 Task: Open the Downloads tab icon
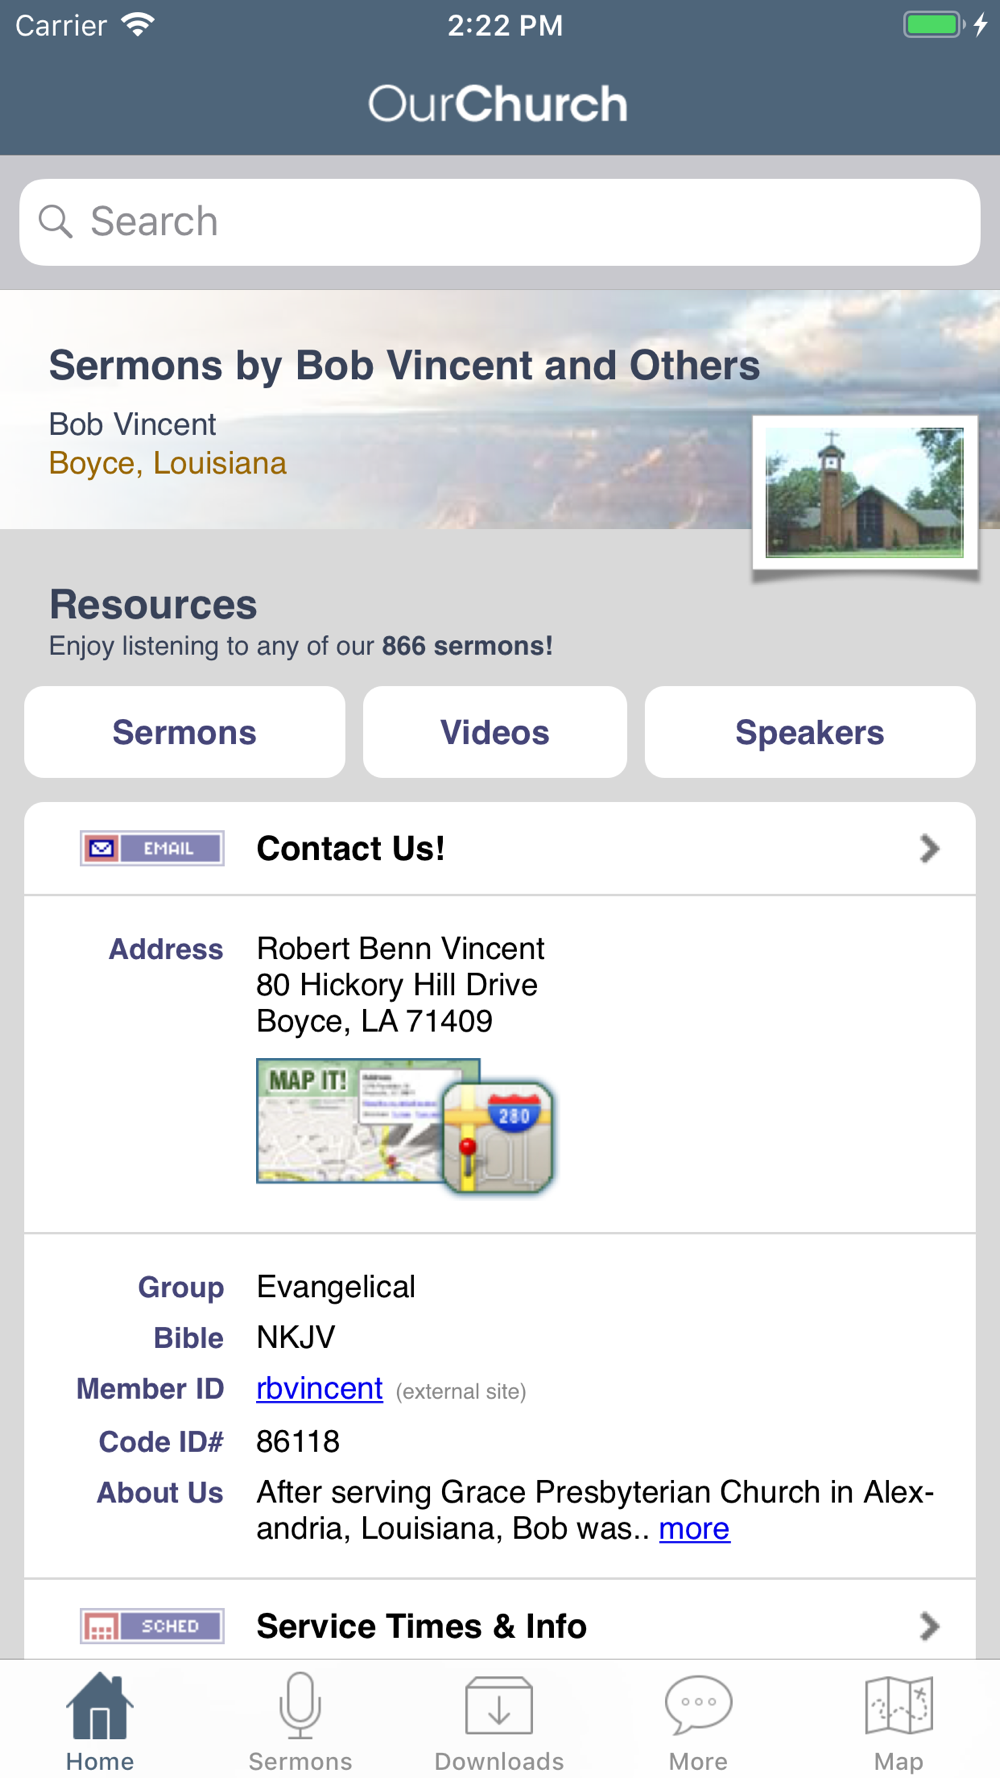(499, 1706)
